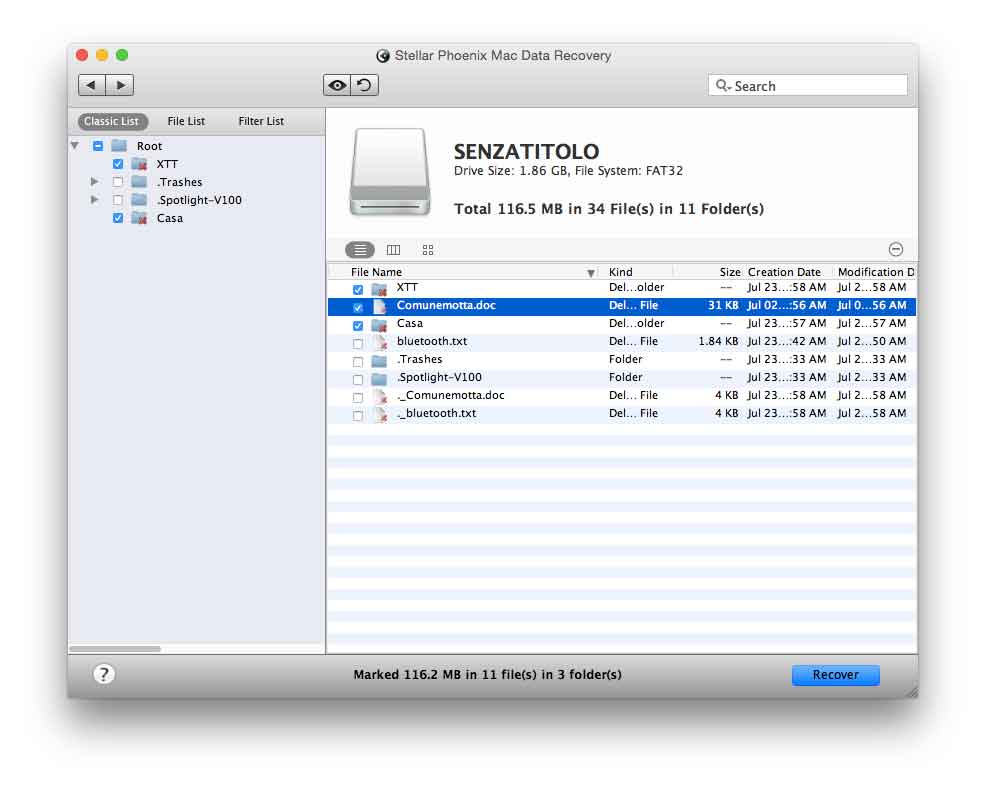The height and width of the screenshot is (790, 986).
Task: Select the Root tree item label
Action: click(150, 146)
